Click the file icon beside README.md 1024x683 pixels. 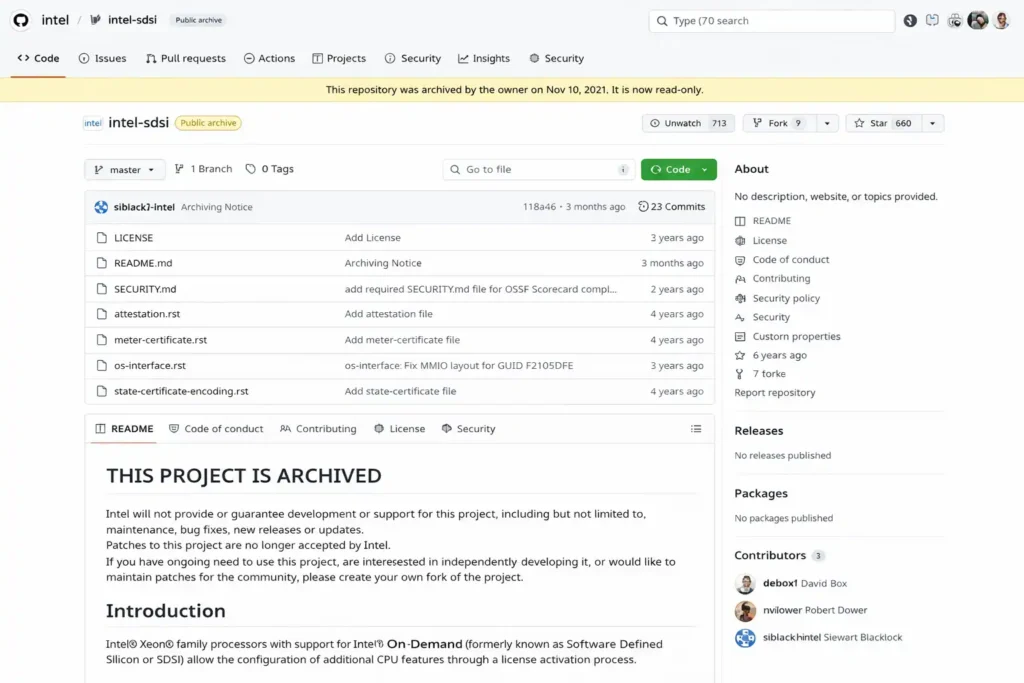[103, 263]
